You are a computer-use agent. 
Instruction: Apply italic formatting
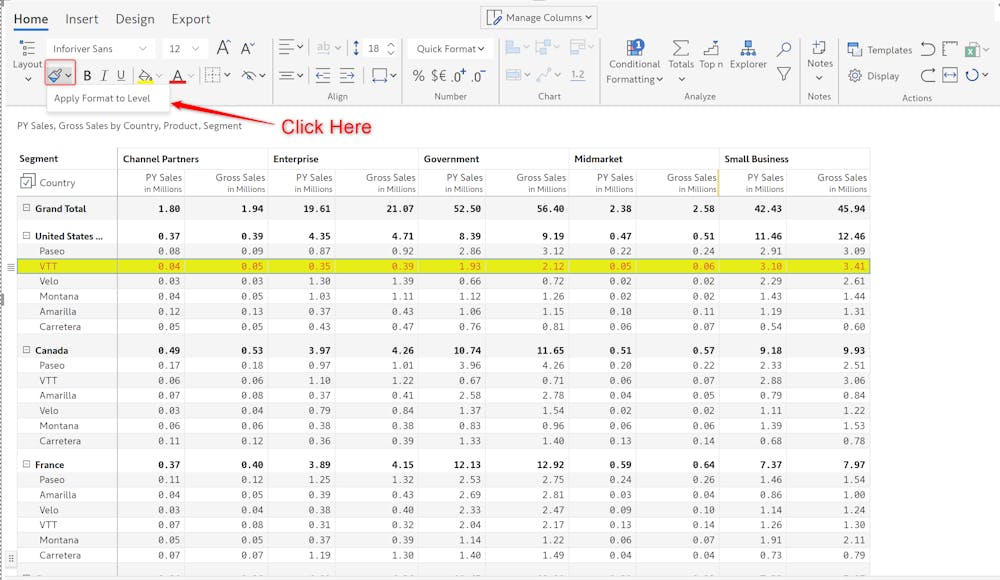click(104, 75)
